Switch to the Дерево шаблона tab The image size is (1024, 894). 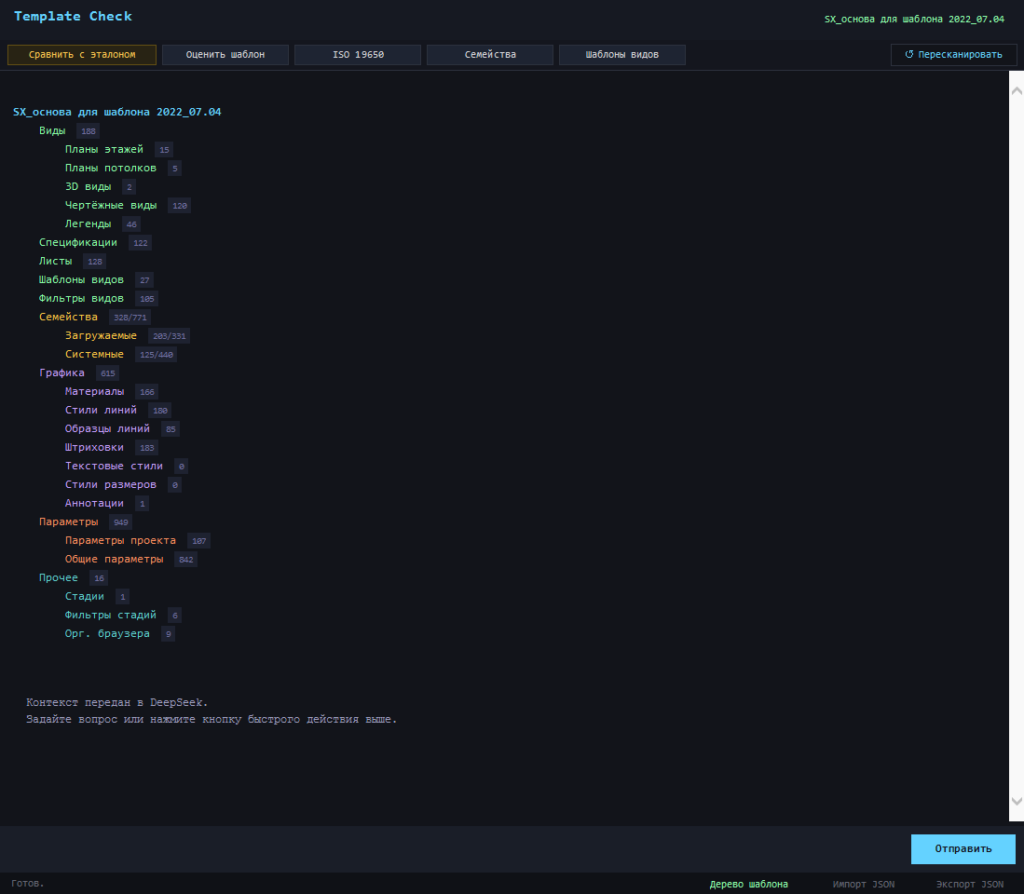click(x=748, y=884)
